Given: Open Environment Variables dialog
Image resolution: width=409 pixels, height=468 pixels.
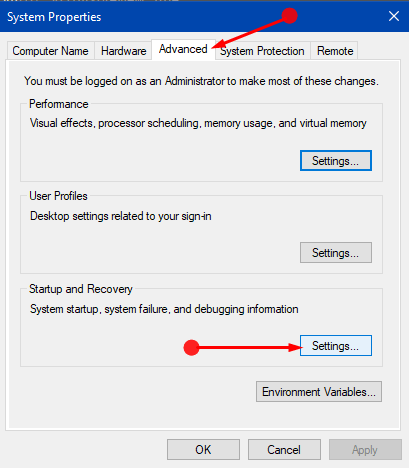Looking at the screenshot, I should pyautogui.click(x=319, y=392).
